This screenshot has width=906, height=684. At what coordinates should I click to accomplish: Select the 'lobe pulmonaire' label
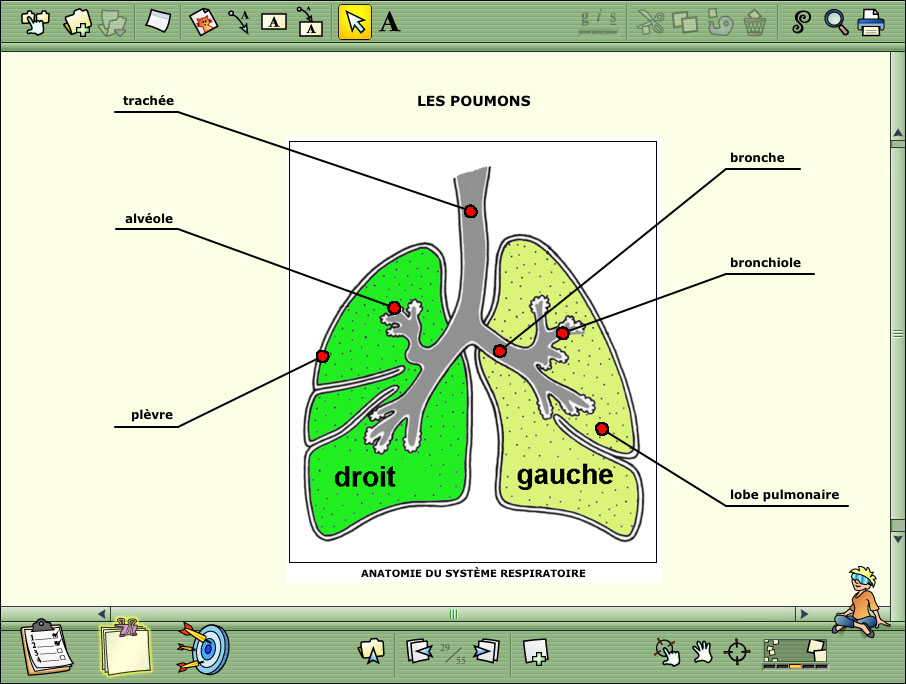click(784, 495)
